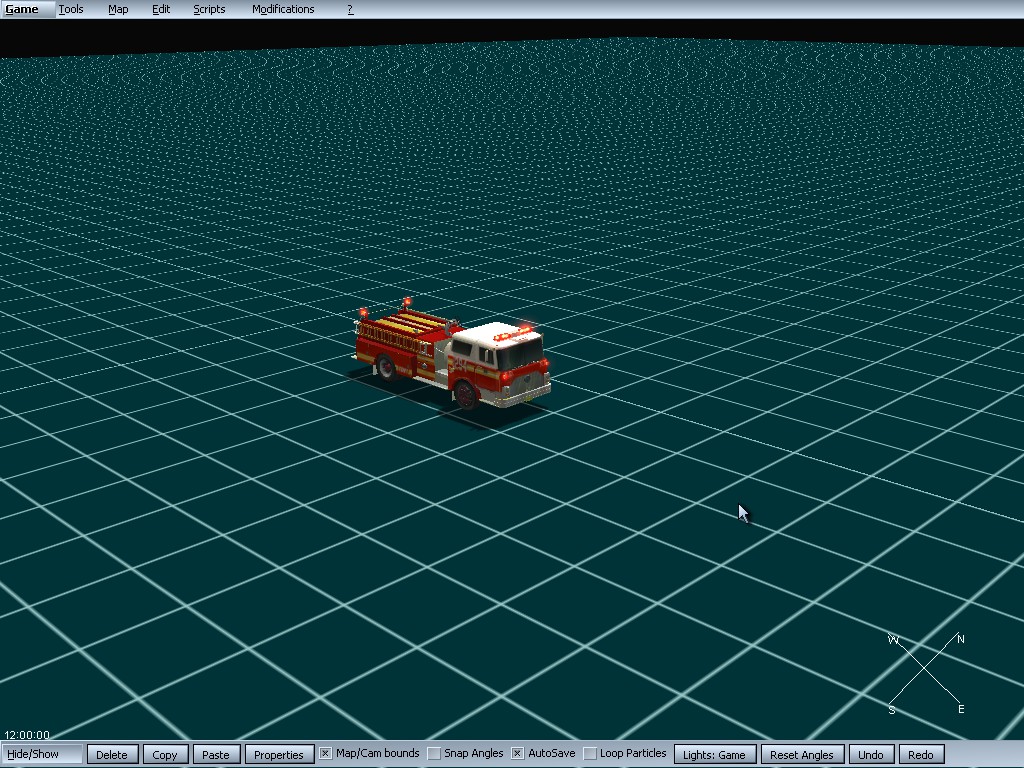
Task: Open the Scripts menu
Action: [x=209, y=9]
